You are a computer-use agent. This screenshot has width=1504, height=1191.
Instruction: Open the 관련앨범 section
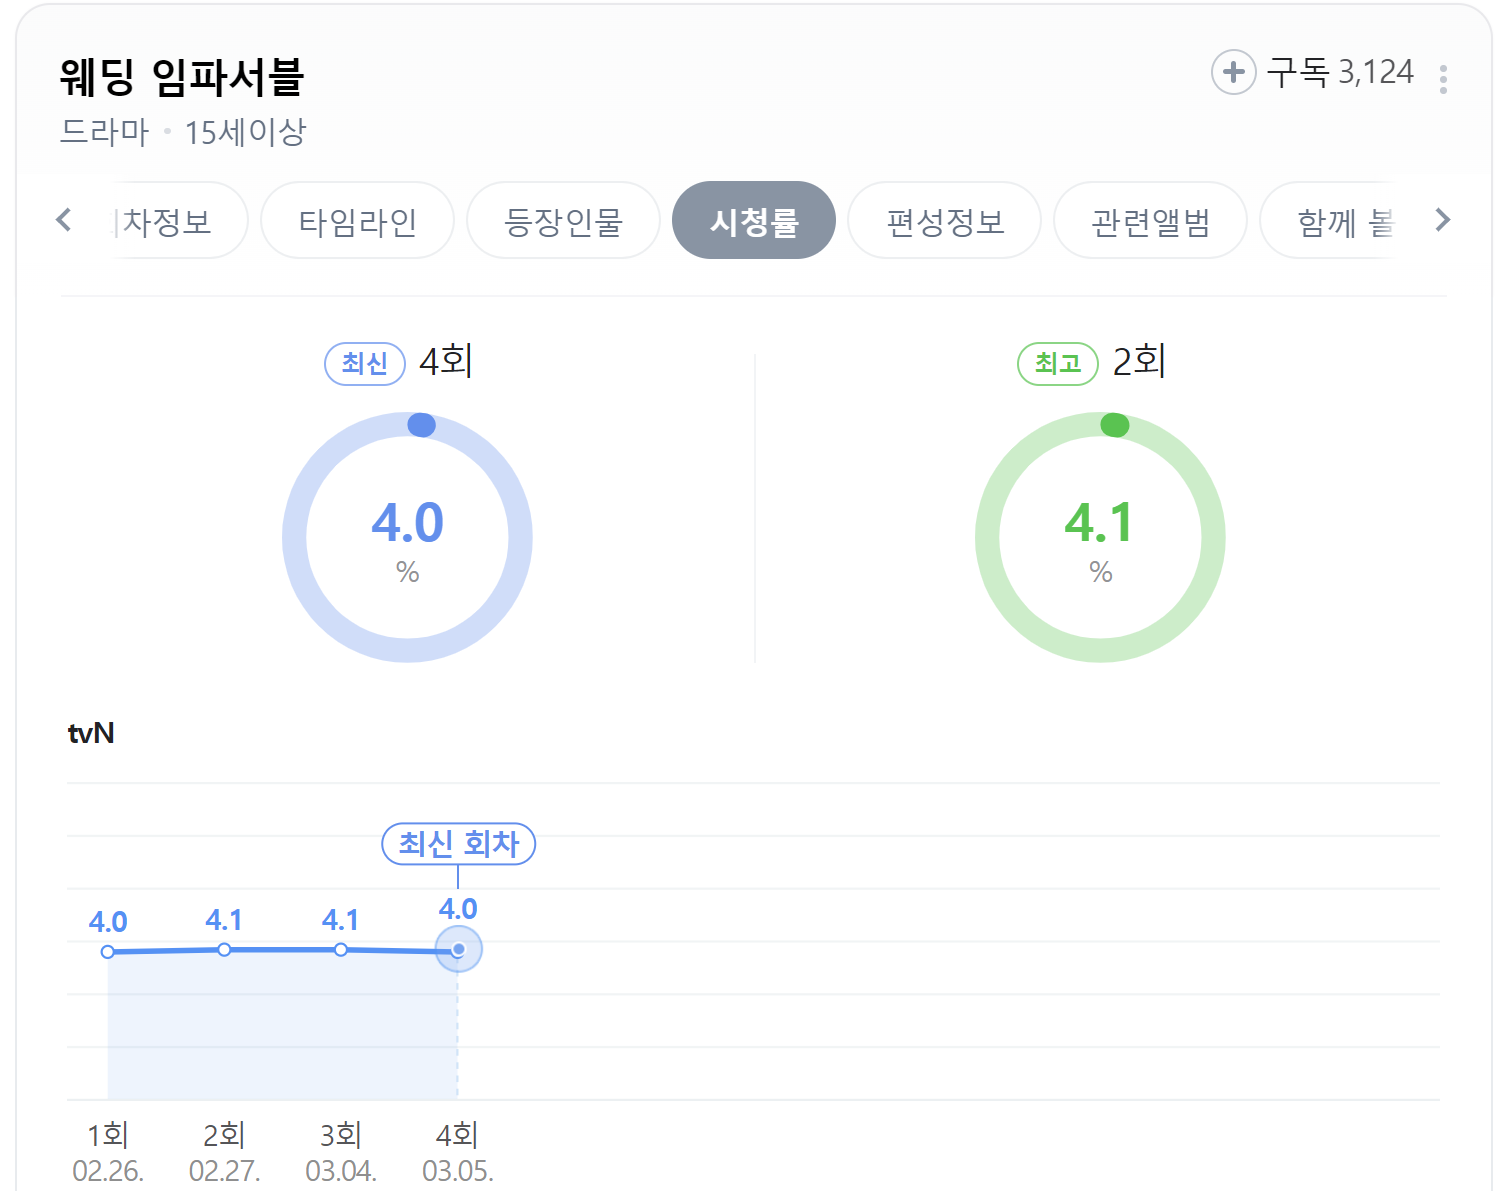(1151, 220)
